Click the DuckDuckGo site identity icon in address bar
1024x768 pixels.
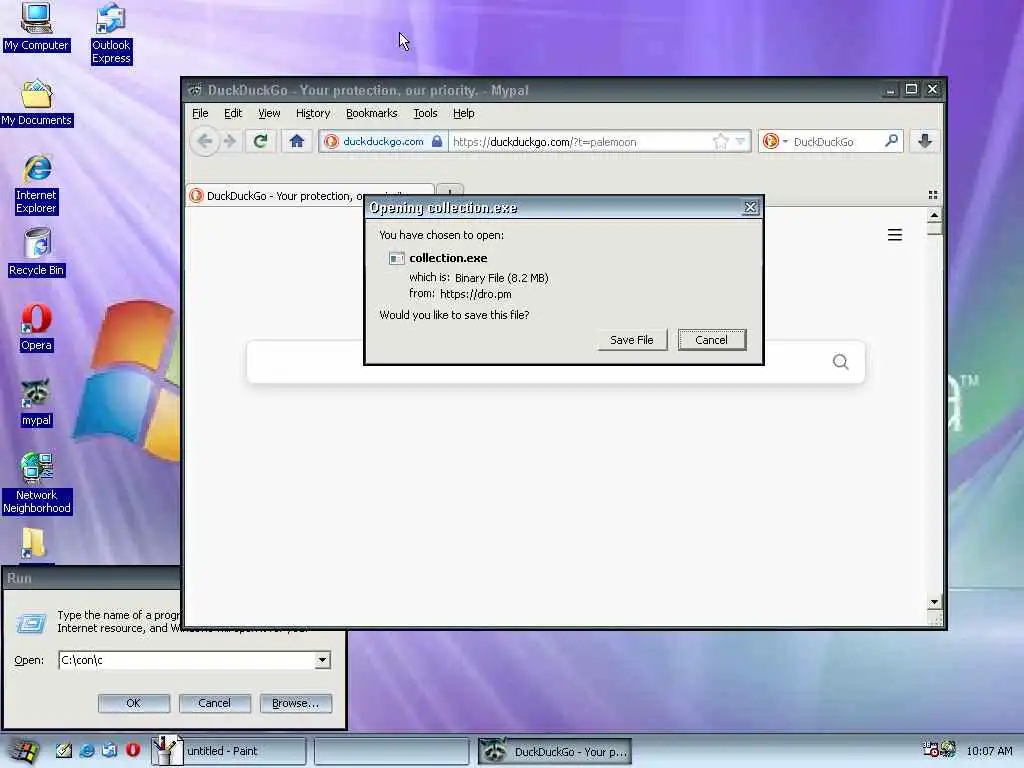331,141
